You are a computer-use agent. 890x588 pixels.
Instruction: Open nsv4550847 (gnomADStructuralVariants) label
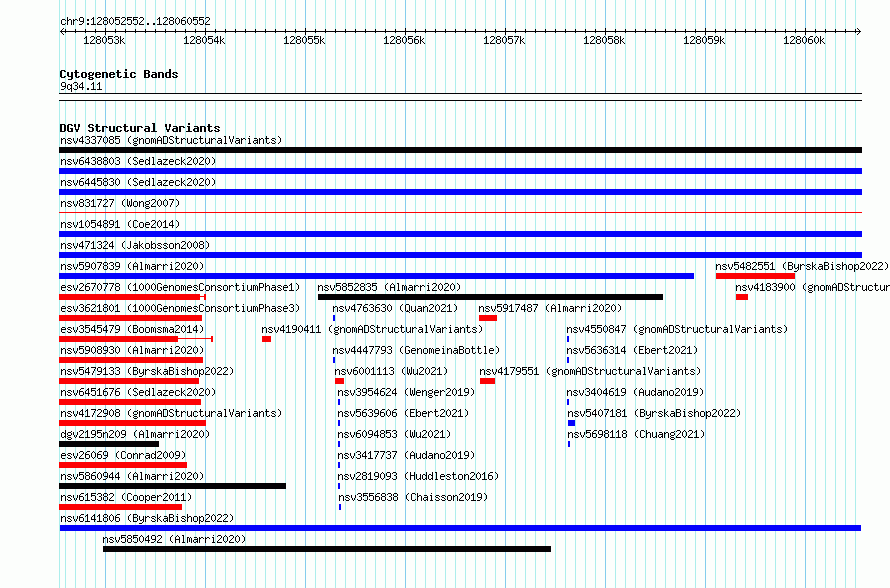[677, 329]
